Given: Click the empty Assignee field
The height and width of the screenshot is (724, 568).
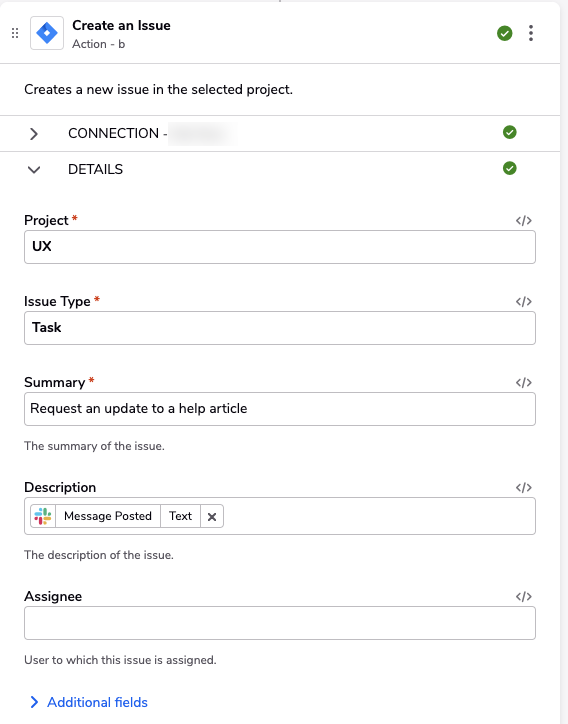Looking at the screenshot, I should 280,623.
